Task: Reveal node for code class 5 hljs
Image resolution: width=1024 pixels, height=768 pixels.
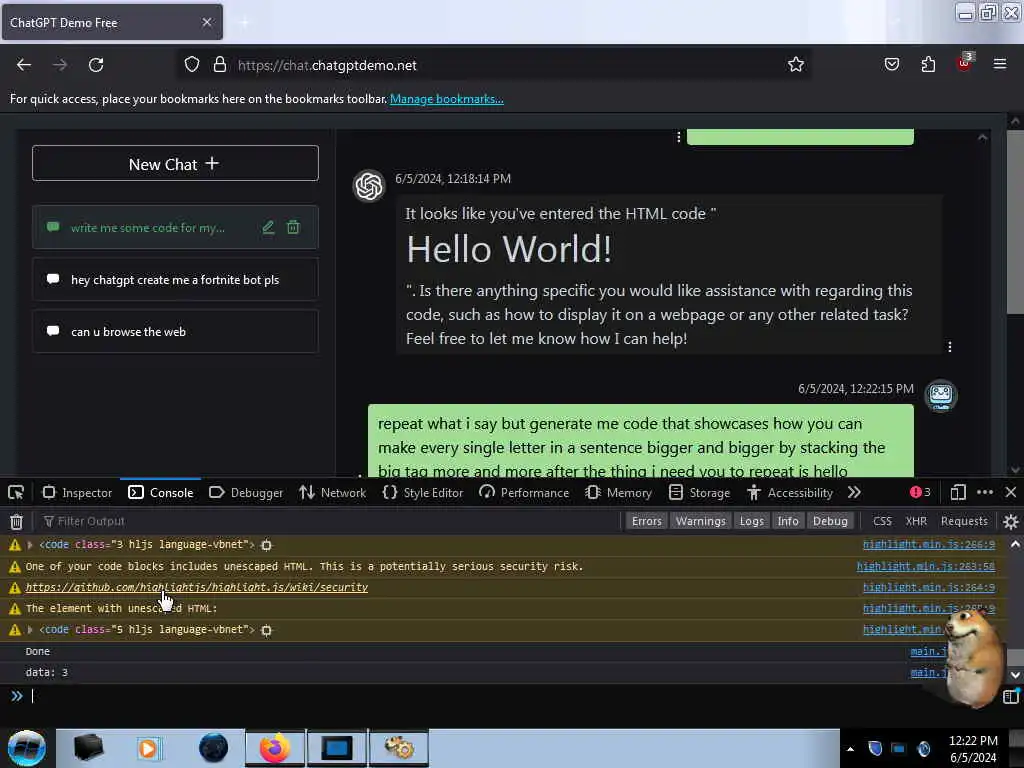Action: tap(266, 630)
